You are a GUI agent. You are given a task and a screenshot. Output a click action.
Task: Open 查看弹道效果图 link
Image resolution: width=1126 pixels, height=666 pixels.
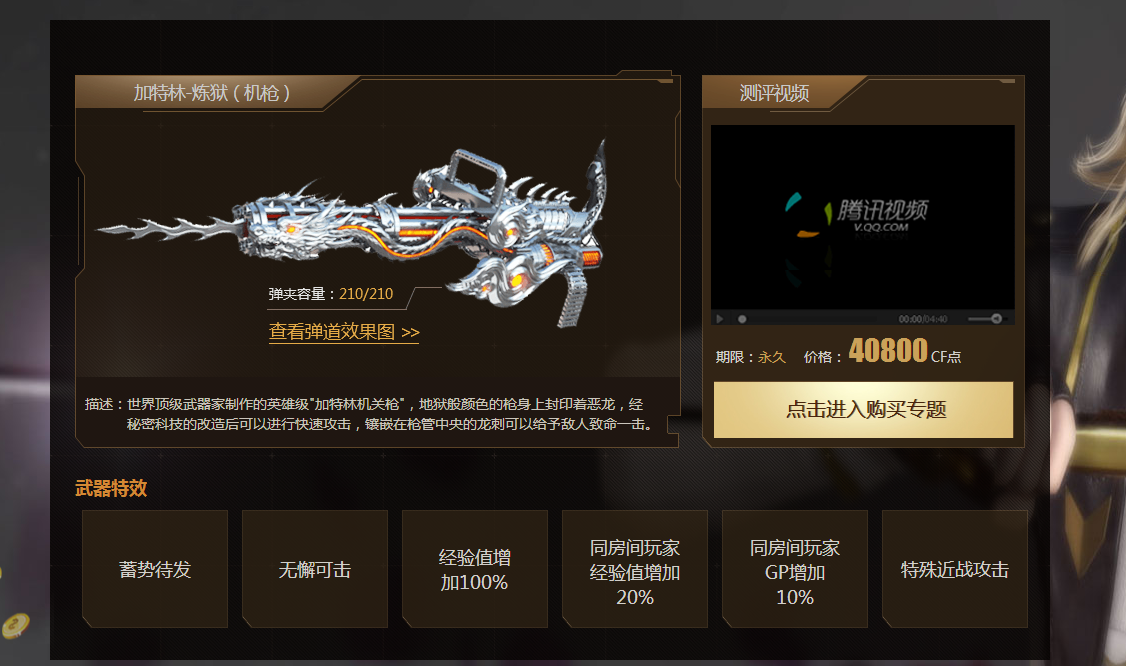coord(344,332)
